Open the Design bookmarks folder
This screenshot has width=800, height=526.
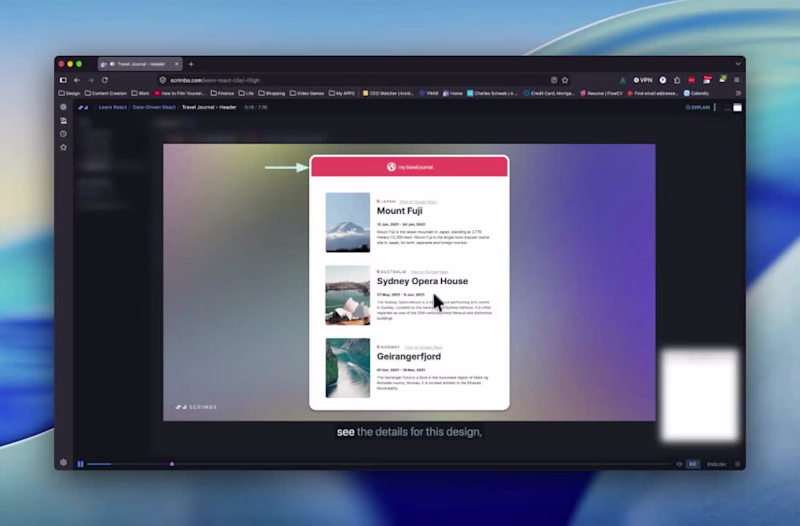click(x=69, y=93)
